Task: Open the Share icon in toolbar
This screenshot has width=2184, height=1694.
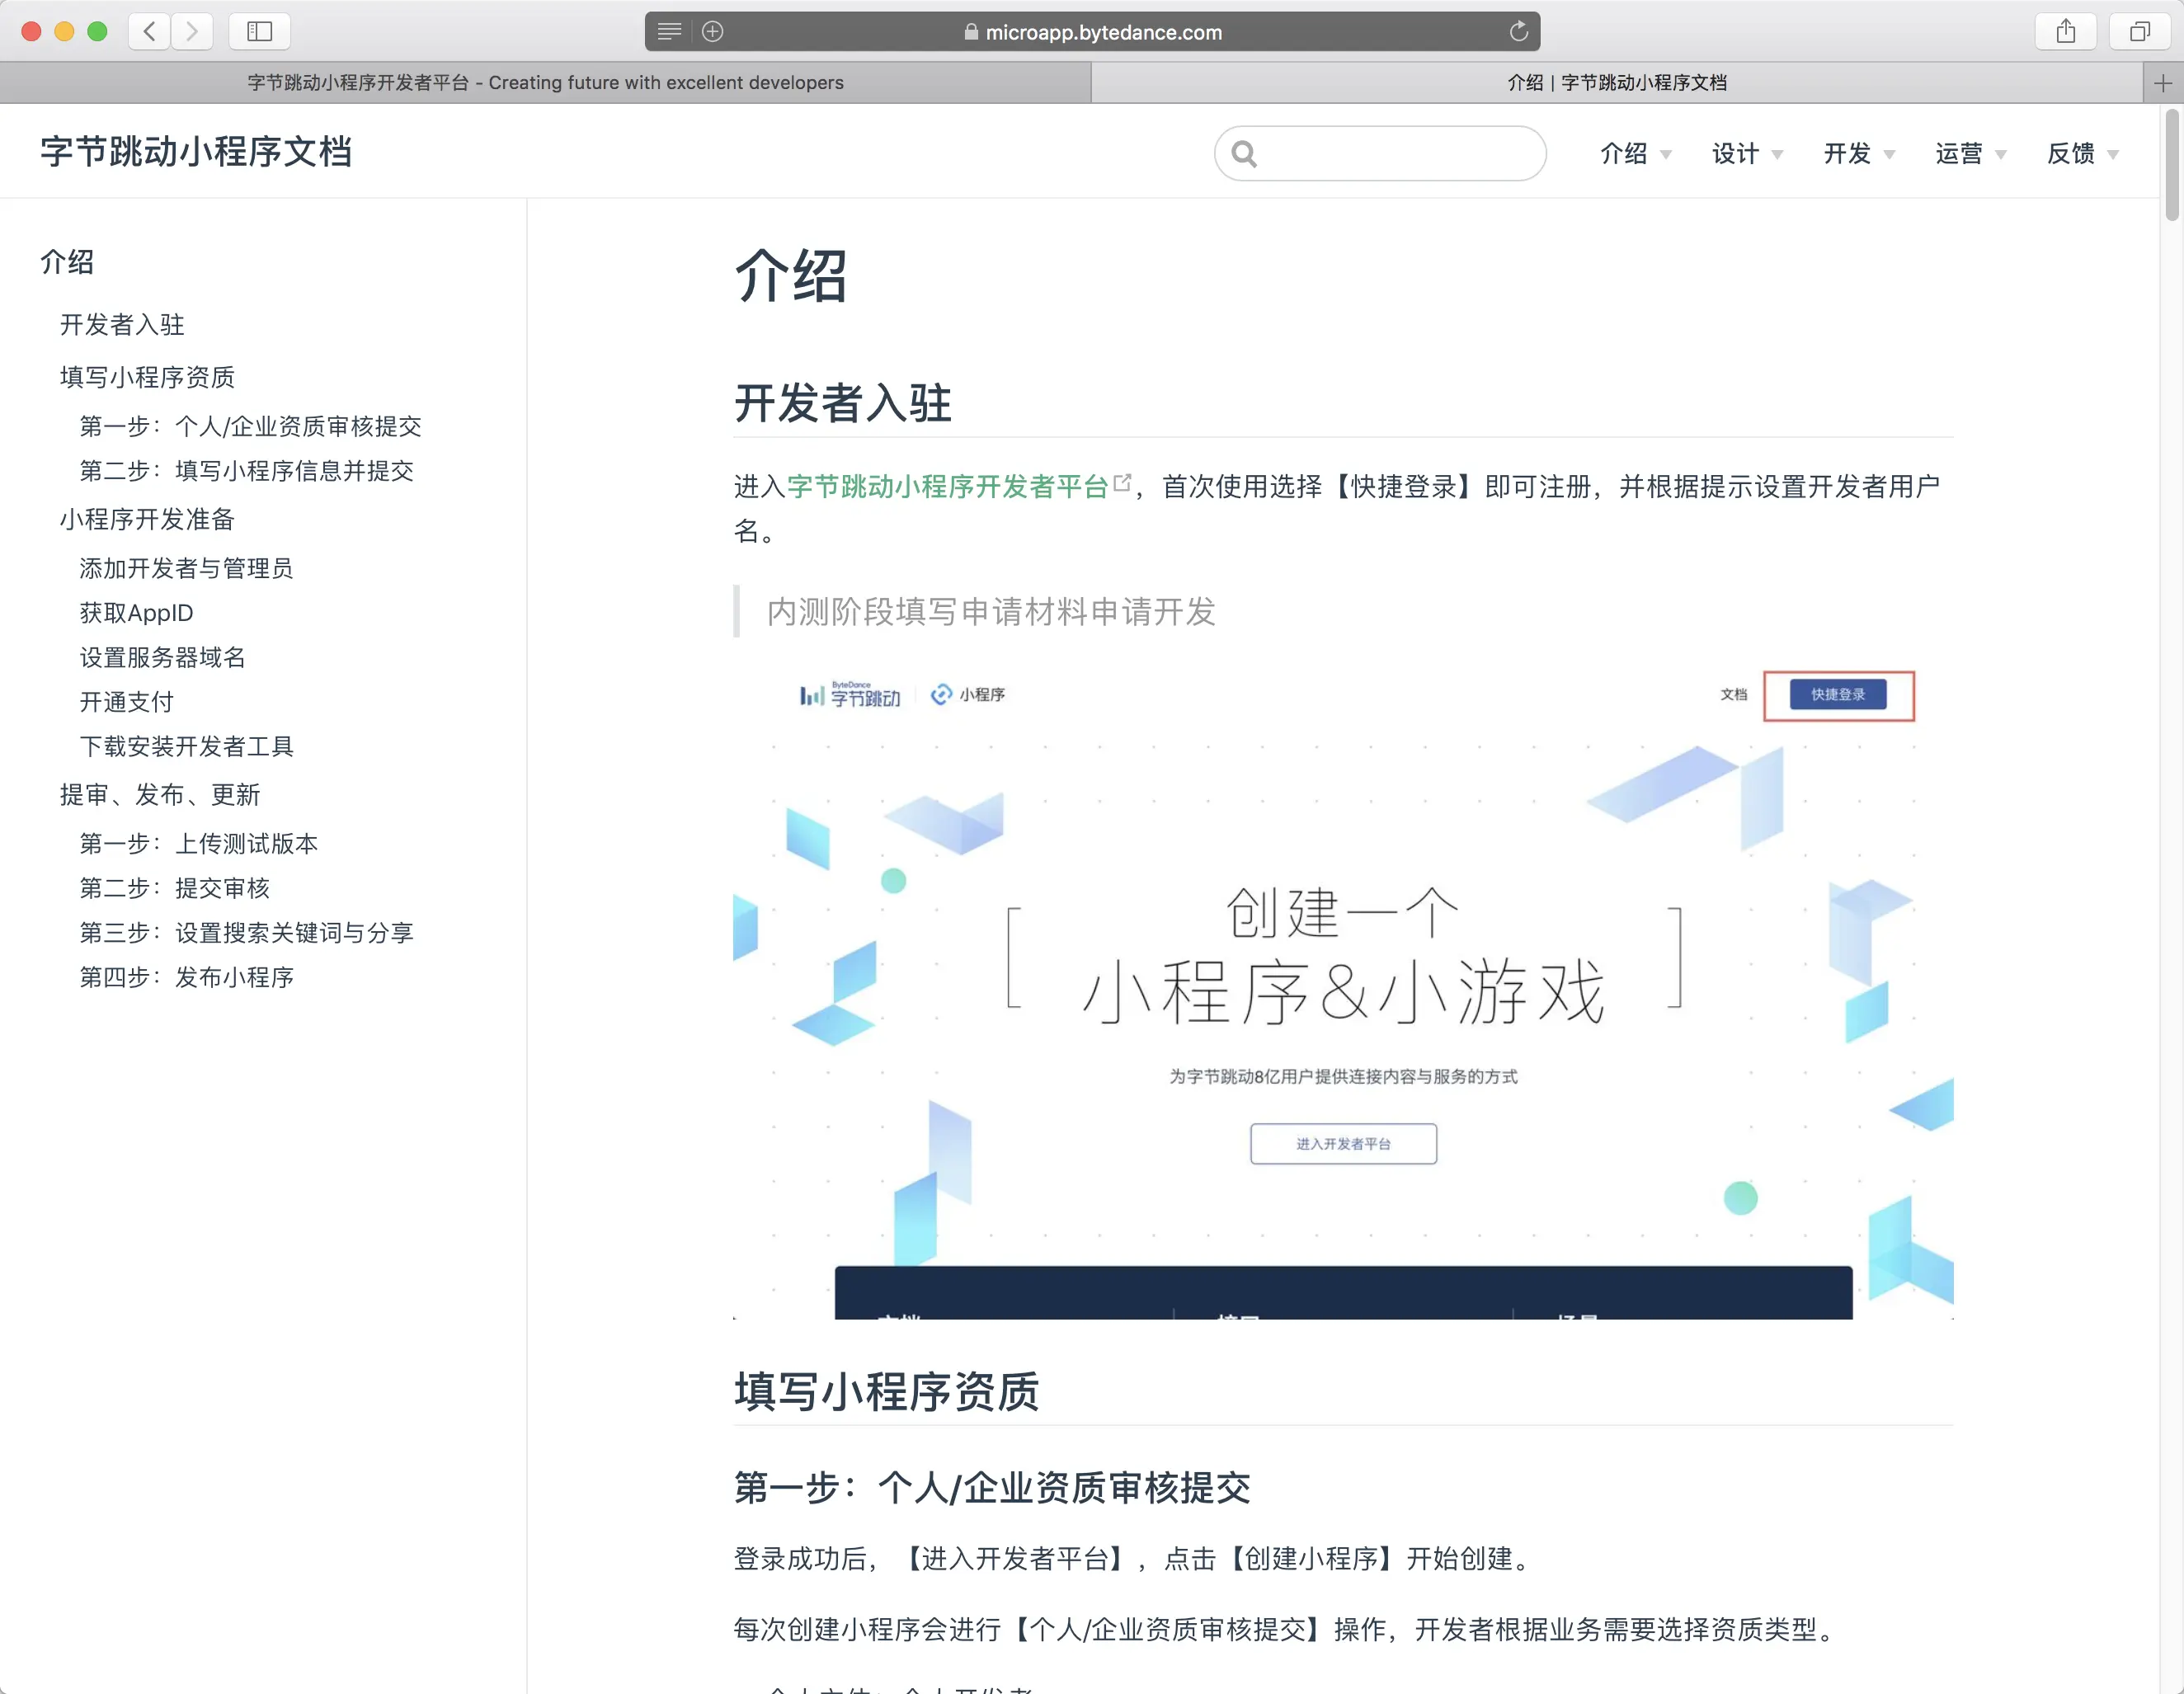Action: point(2065,31)
